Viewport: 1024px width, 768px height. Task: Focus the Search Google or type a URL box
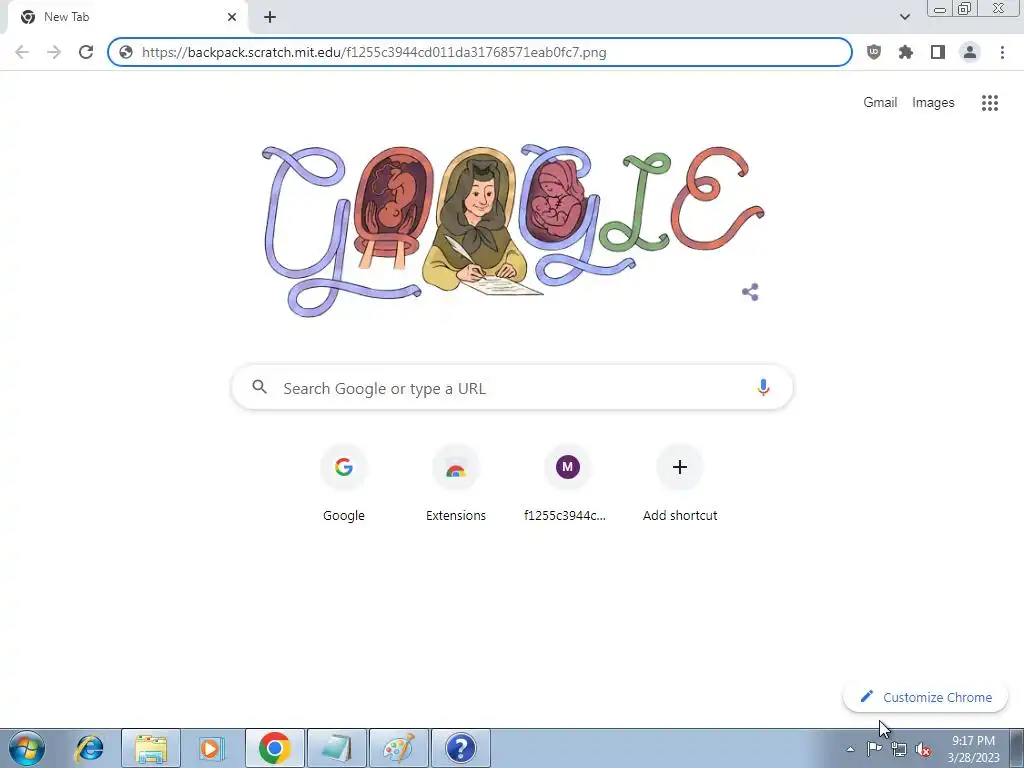tap(512, 388)
